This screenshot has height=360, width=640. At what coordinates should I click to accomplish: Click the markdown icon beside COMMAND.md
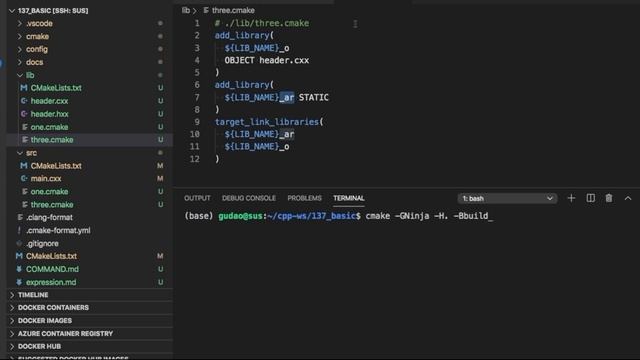[x=19, y=269]
